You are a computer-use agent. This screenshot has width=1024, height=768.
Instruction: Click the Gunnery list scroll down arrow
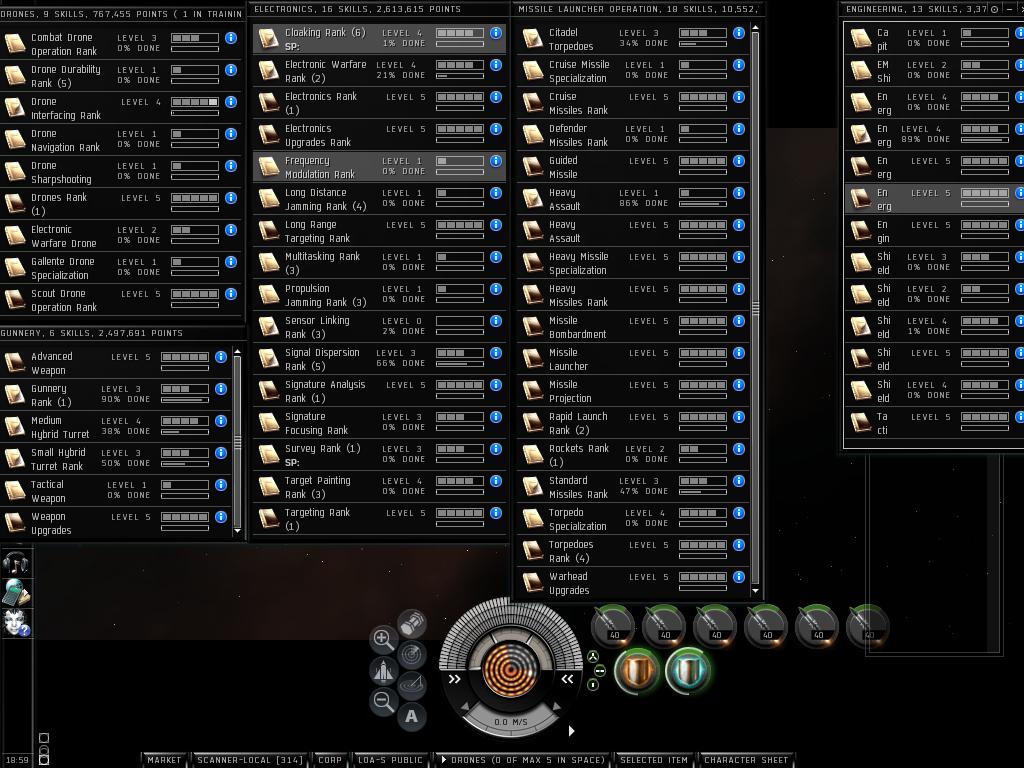pyautogui.click(x=237, y=531)
